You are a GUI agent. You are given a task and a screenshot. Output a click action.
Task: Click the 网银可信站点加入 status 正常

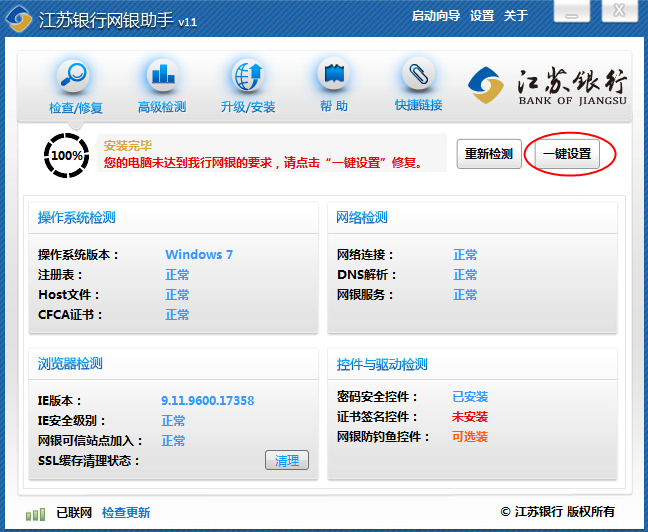pos(173,441)
